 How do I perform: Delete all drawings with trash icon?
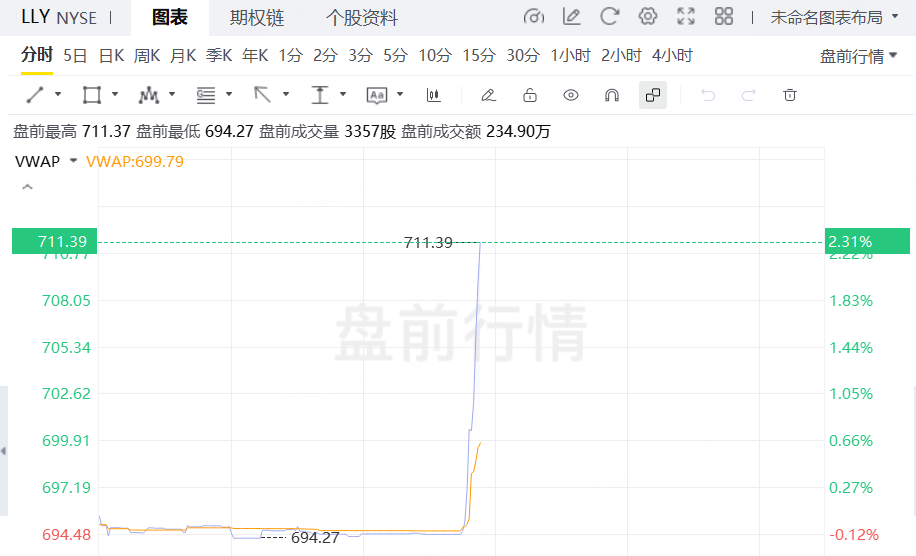click(790, 95)
